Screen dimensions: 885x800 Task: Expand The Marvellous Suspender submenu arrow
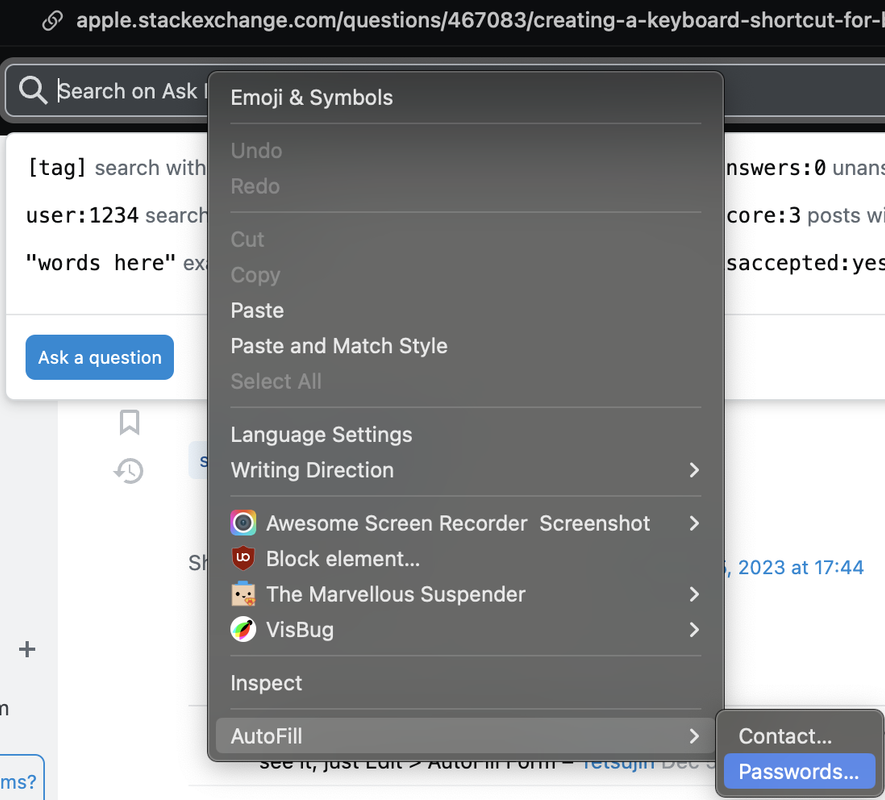[694, 594]
